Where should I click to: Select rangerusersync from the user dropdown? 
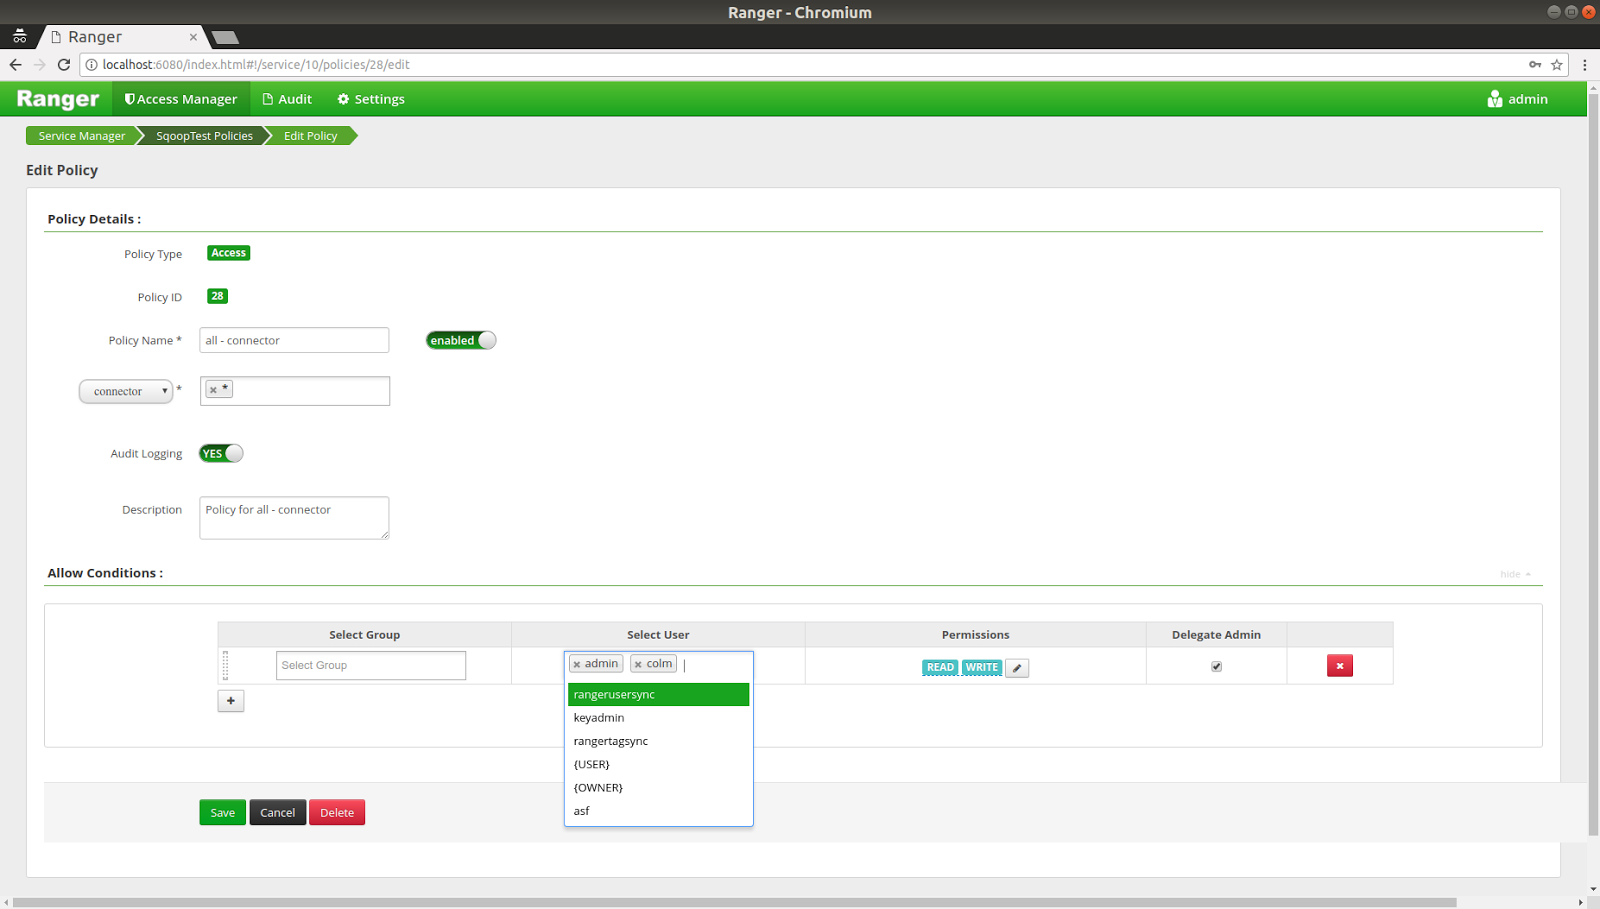658,694
